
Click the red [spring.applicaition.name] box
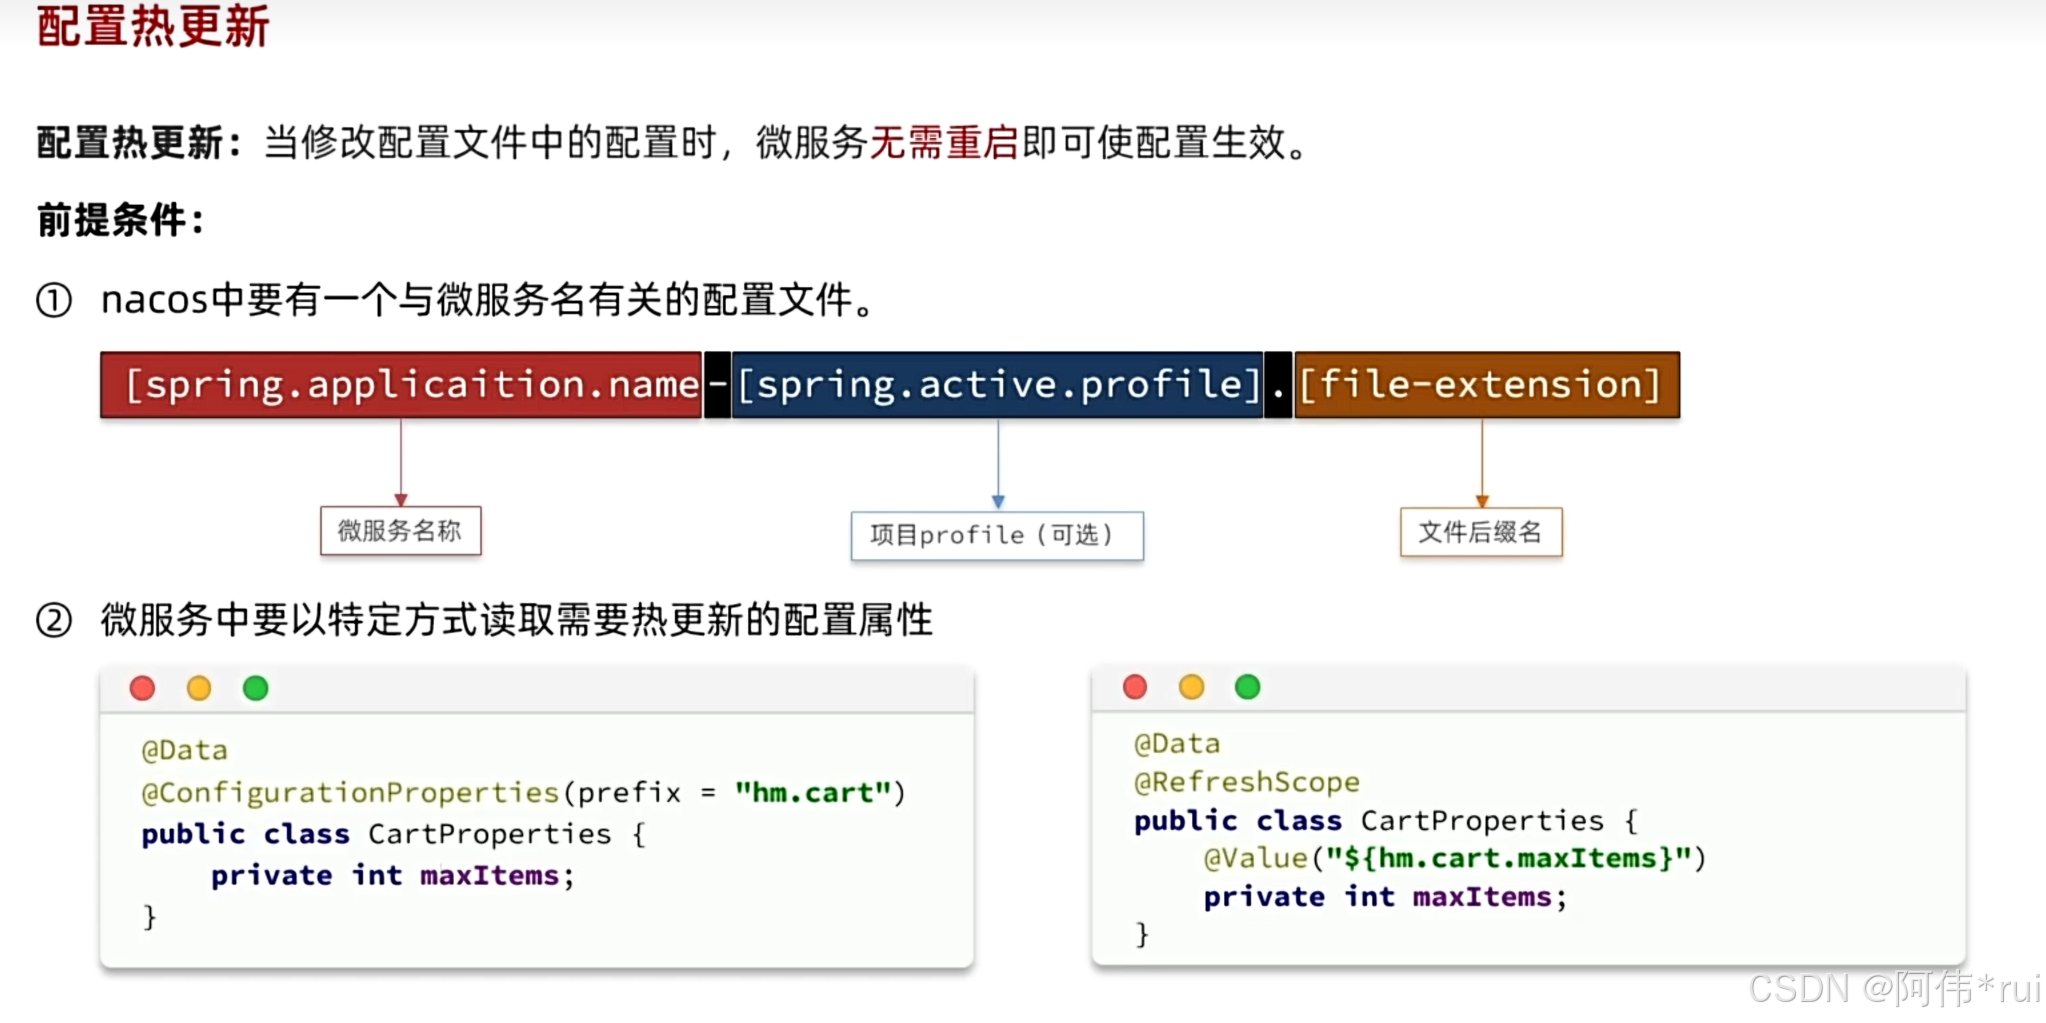401,385
